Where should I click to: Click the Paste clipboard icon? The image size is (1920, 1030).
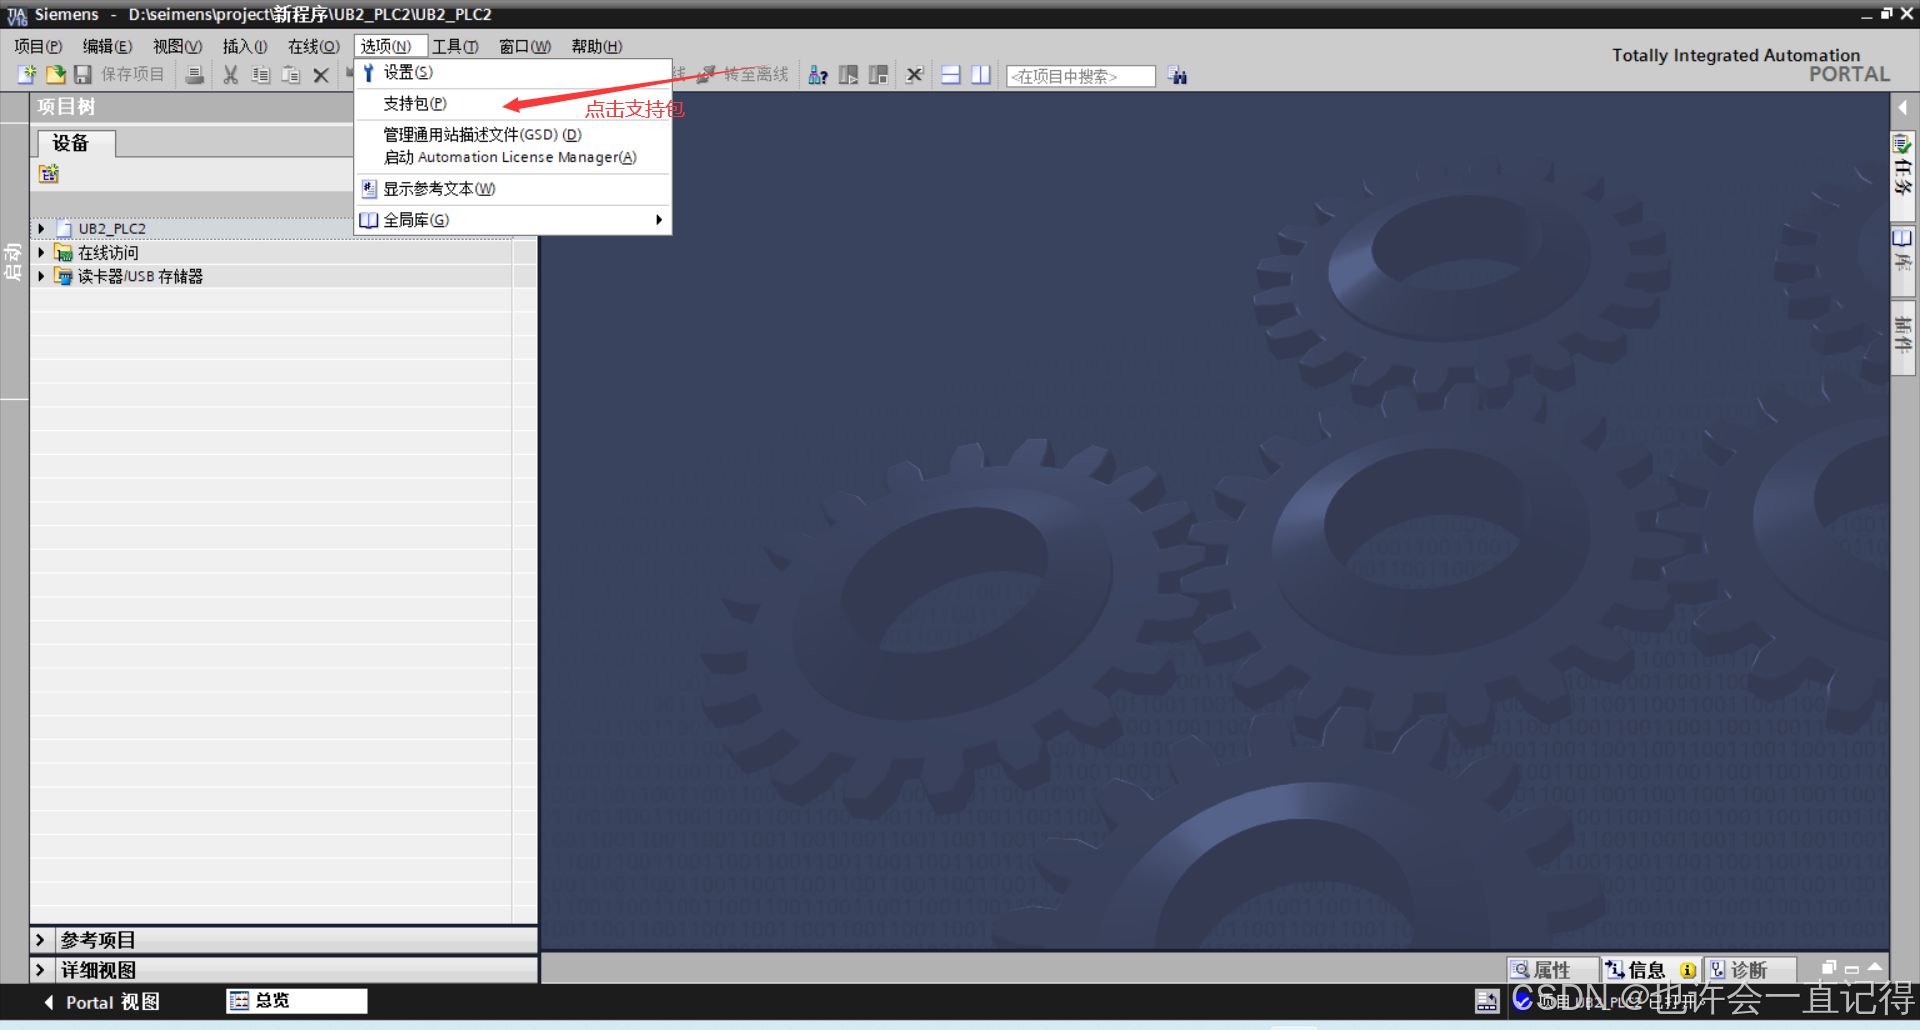[291, 75]
